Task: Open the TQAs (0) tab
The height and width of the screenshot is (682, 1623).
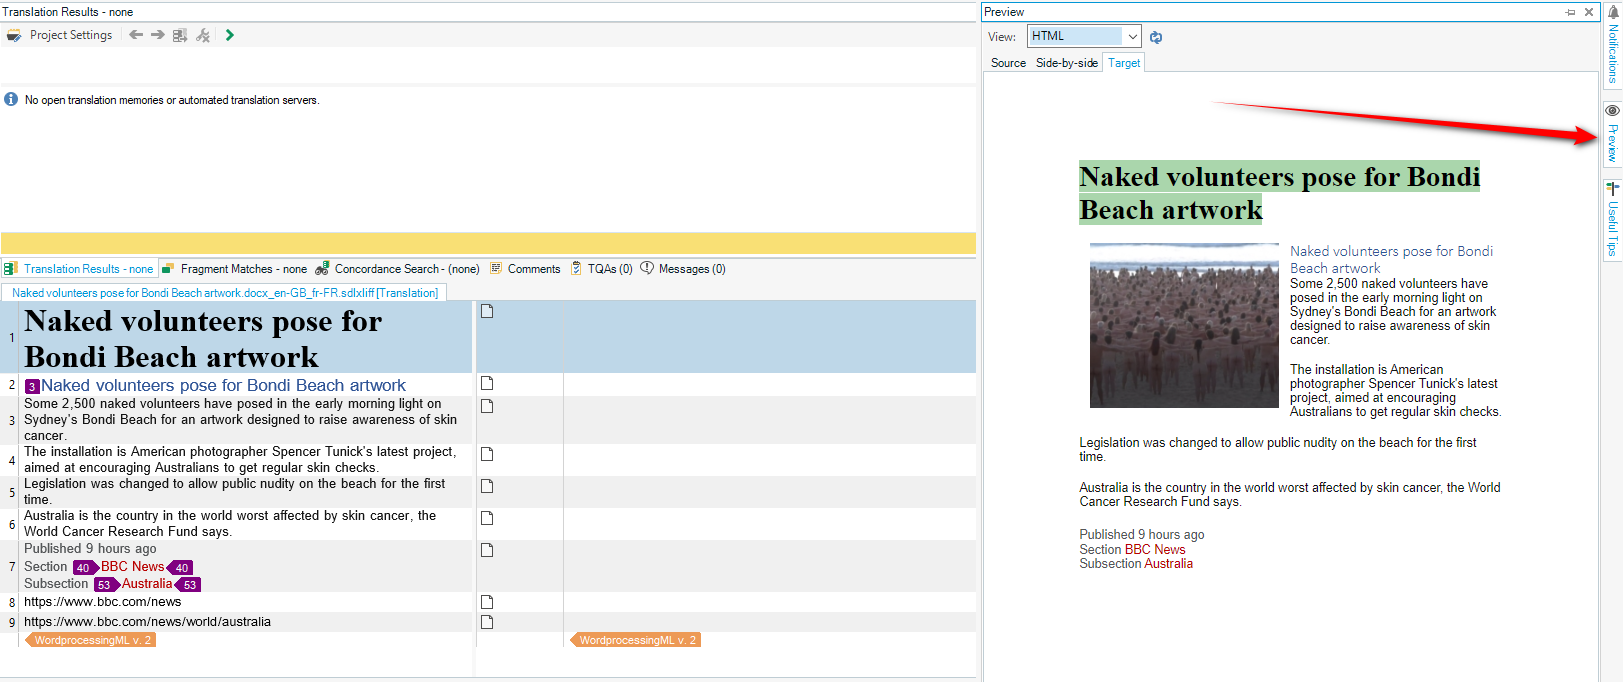Action: tap(602, 269)
